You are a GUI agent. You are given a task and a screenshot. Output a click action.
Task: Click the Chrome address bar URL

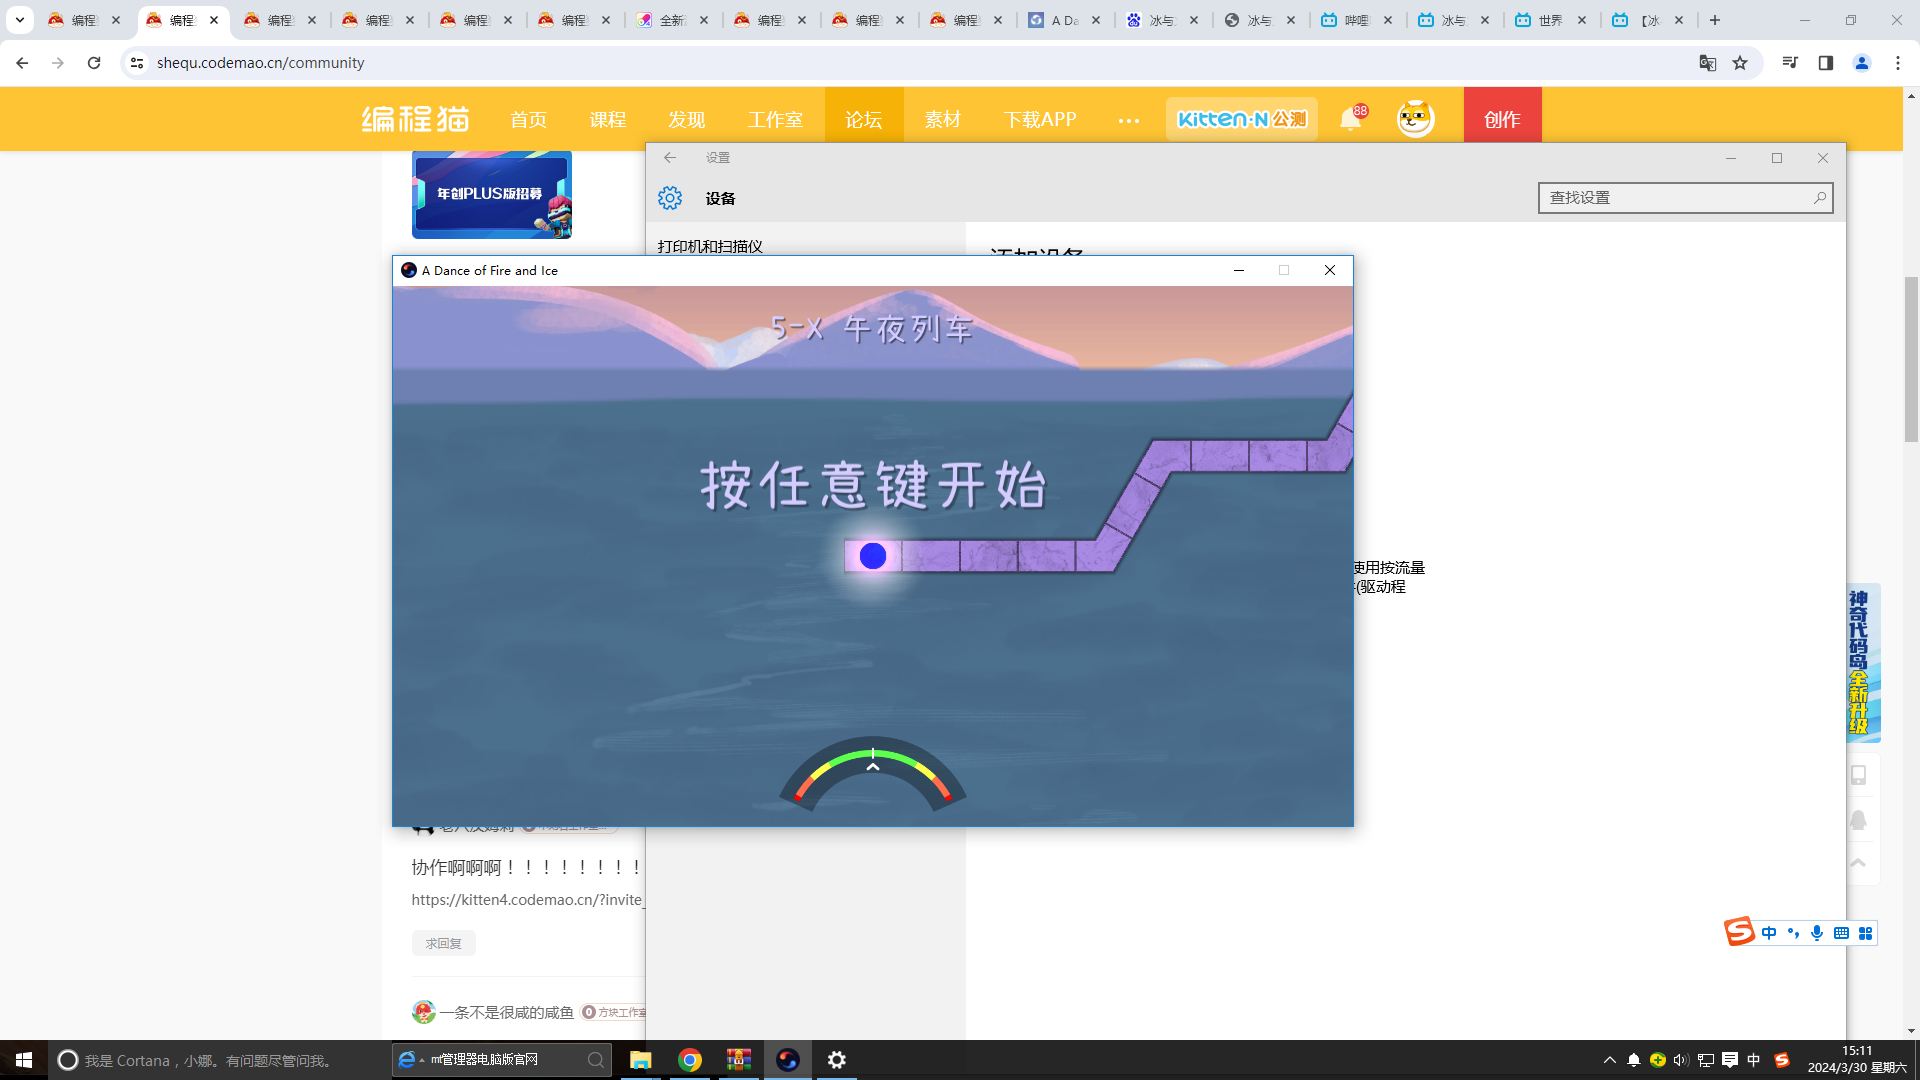[x=261, y=63]
